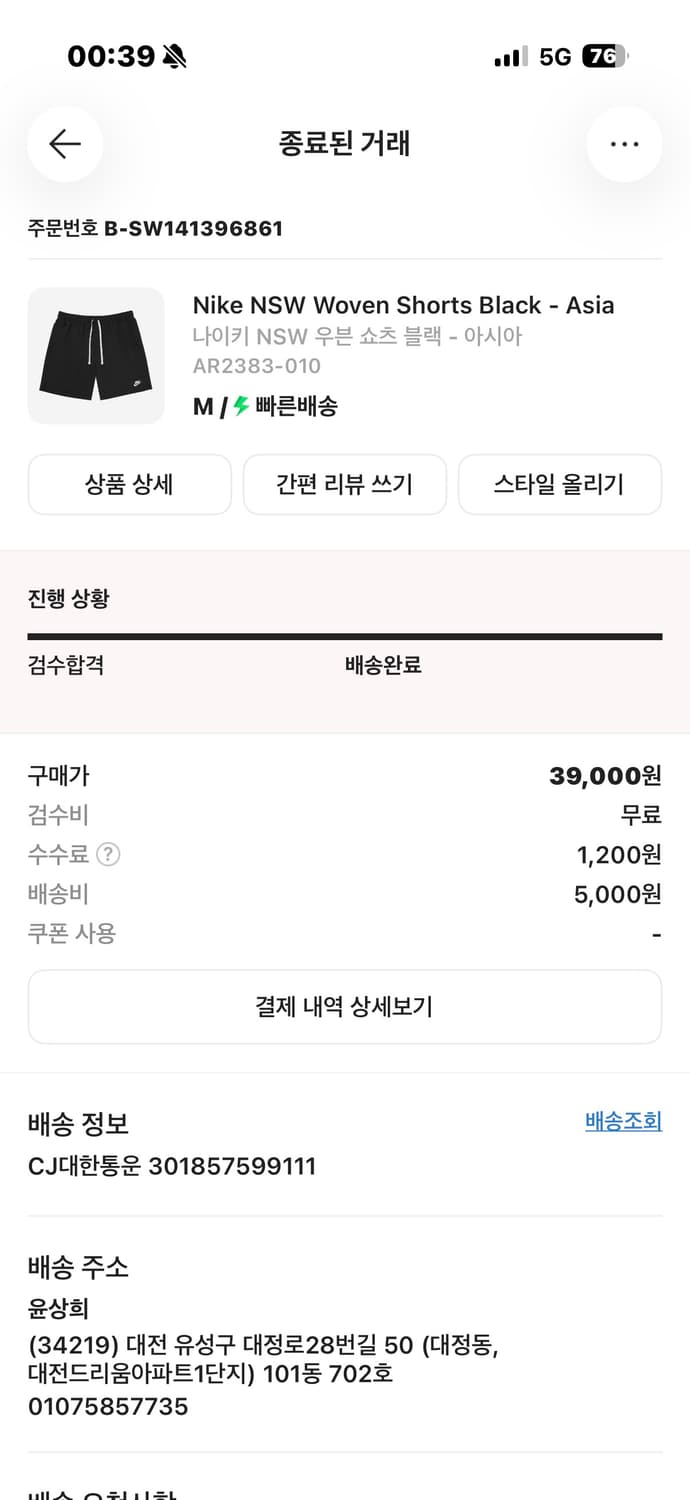This screenshot has width=690, height=1500.
Task: Follow the 배송조회 tracking link
Action: (x=623, y=1121)
